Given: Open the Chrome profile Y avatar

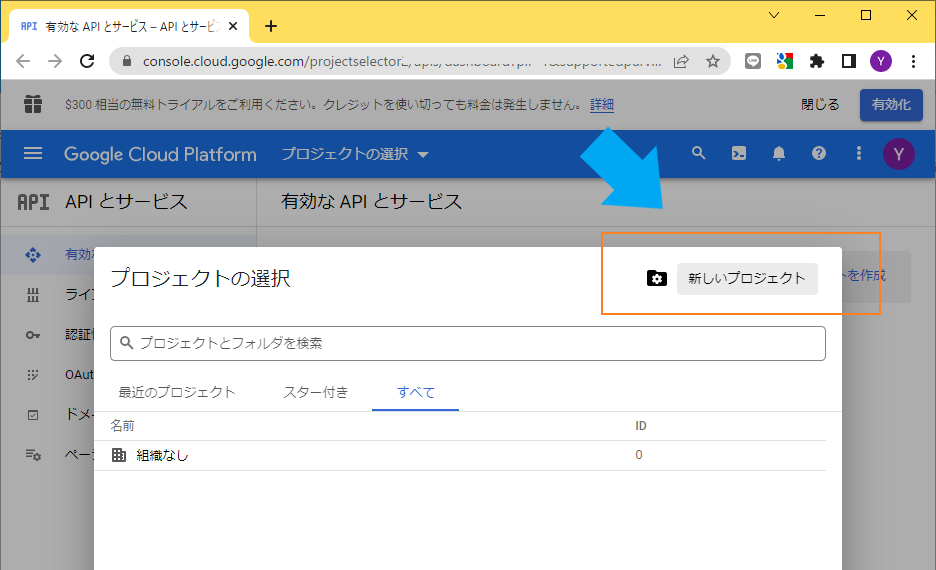Looking at the screenshot, I should click(880, 61).
